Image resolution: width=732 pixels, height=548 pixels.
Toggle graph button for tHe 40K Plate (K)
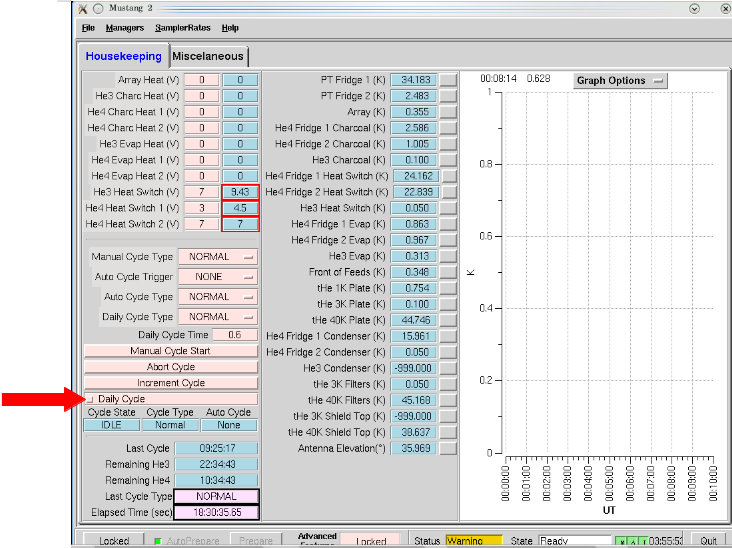coord(448,320)
